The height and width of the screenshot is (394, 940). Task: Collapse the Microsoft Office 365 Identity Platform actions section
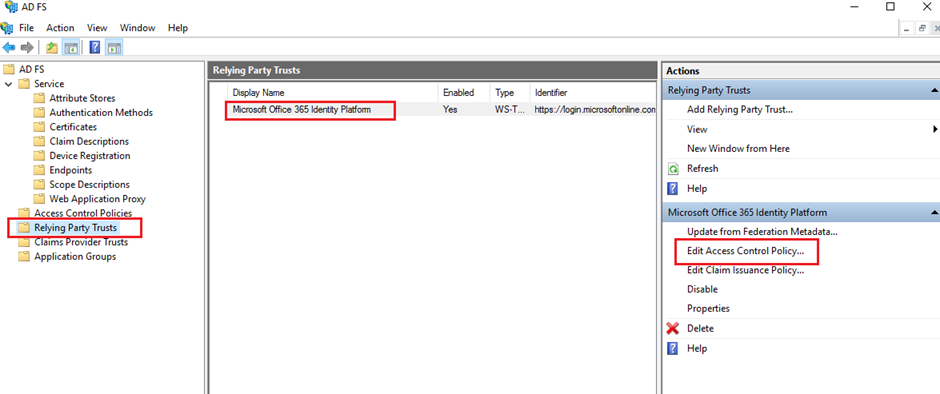[x=934, y=212]
